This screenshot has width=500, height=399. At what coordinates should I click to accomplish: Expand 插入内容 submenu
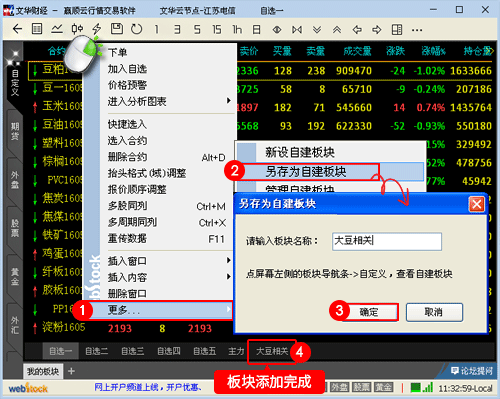[168, 277]
